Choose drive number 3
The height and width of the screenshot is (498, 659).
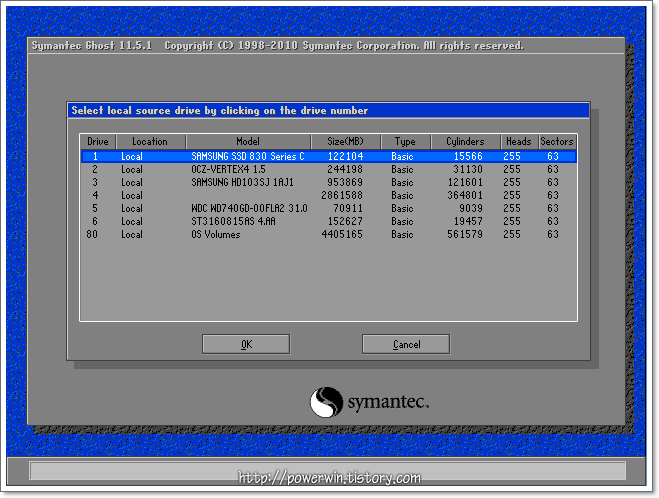[x=328, y=182]
